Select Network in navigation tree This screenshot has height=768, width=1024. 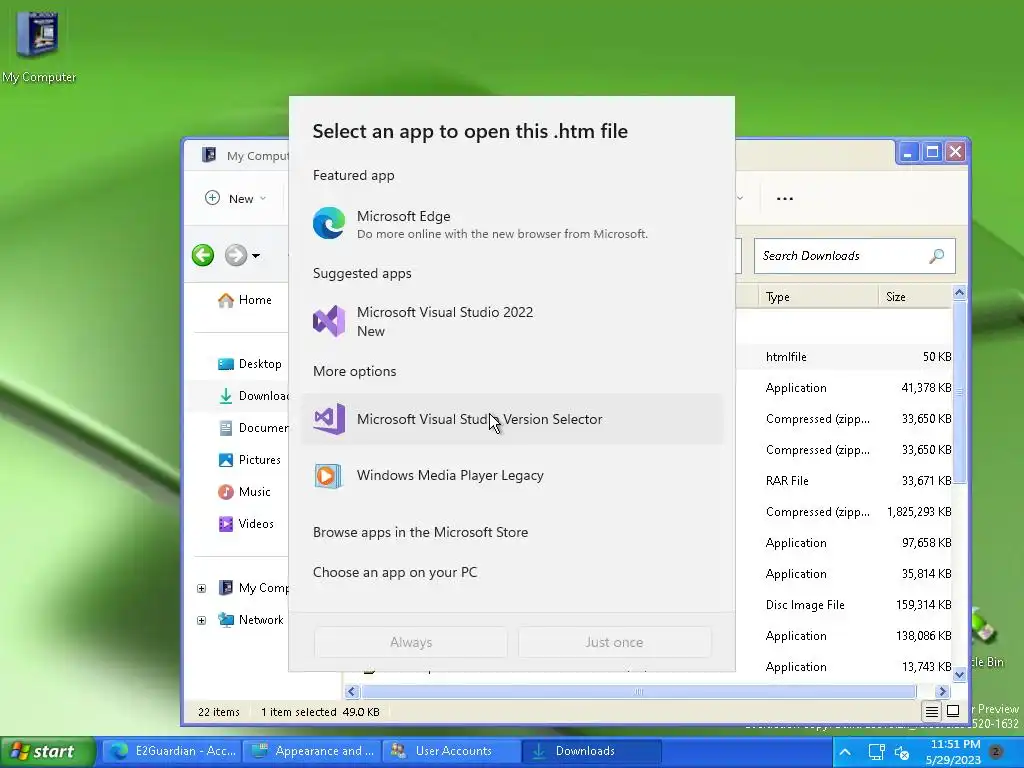(x=251, y=620)
